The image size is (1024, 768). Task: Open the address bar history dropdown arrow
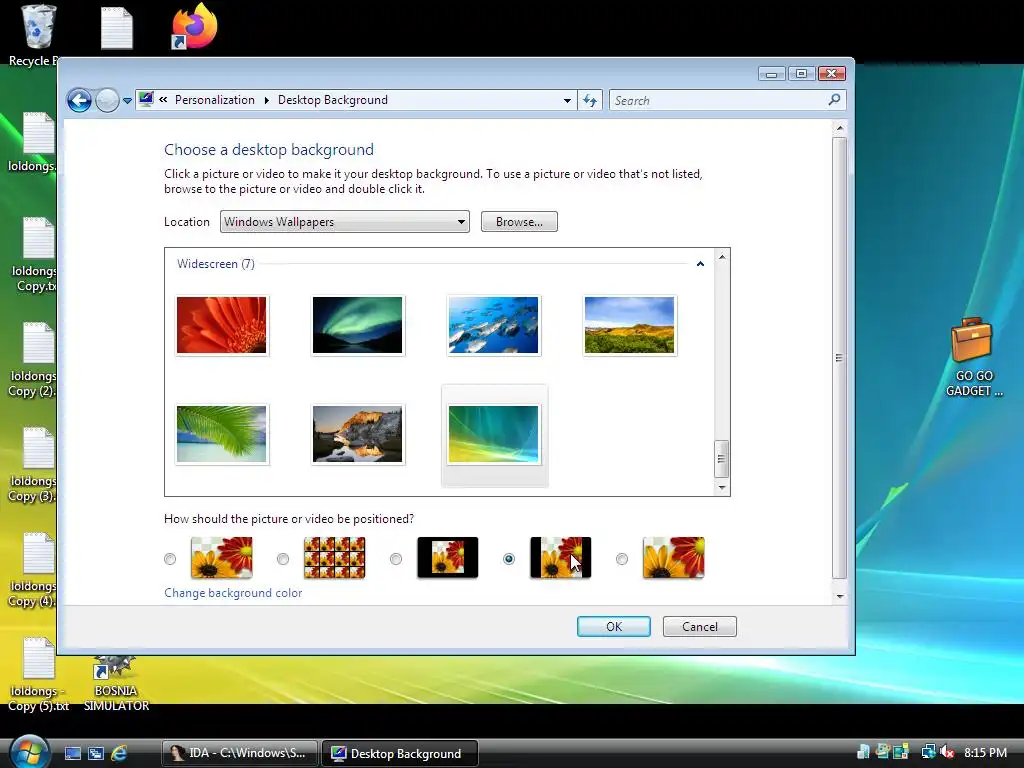(567, 101)
